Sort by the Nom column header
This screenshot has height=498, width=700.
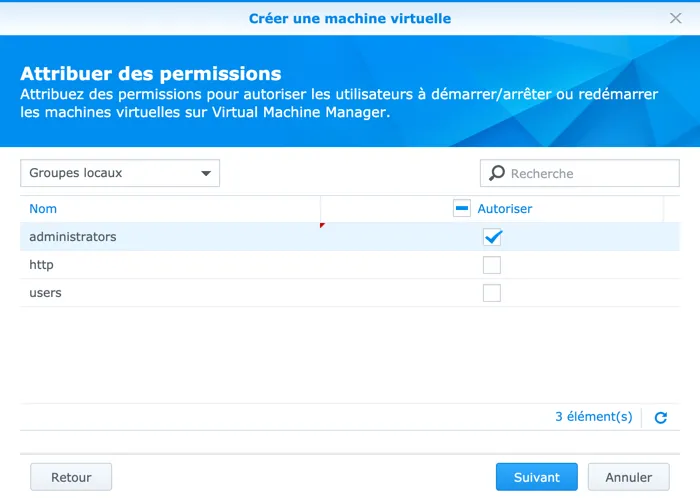43,209
